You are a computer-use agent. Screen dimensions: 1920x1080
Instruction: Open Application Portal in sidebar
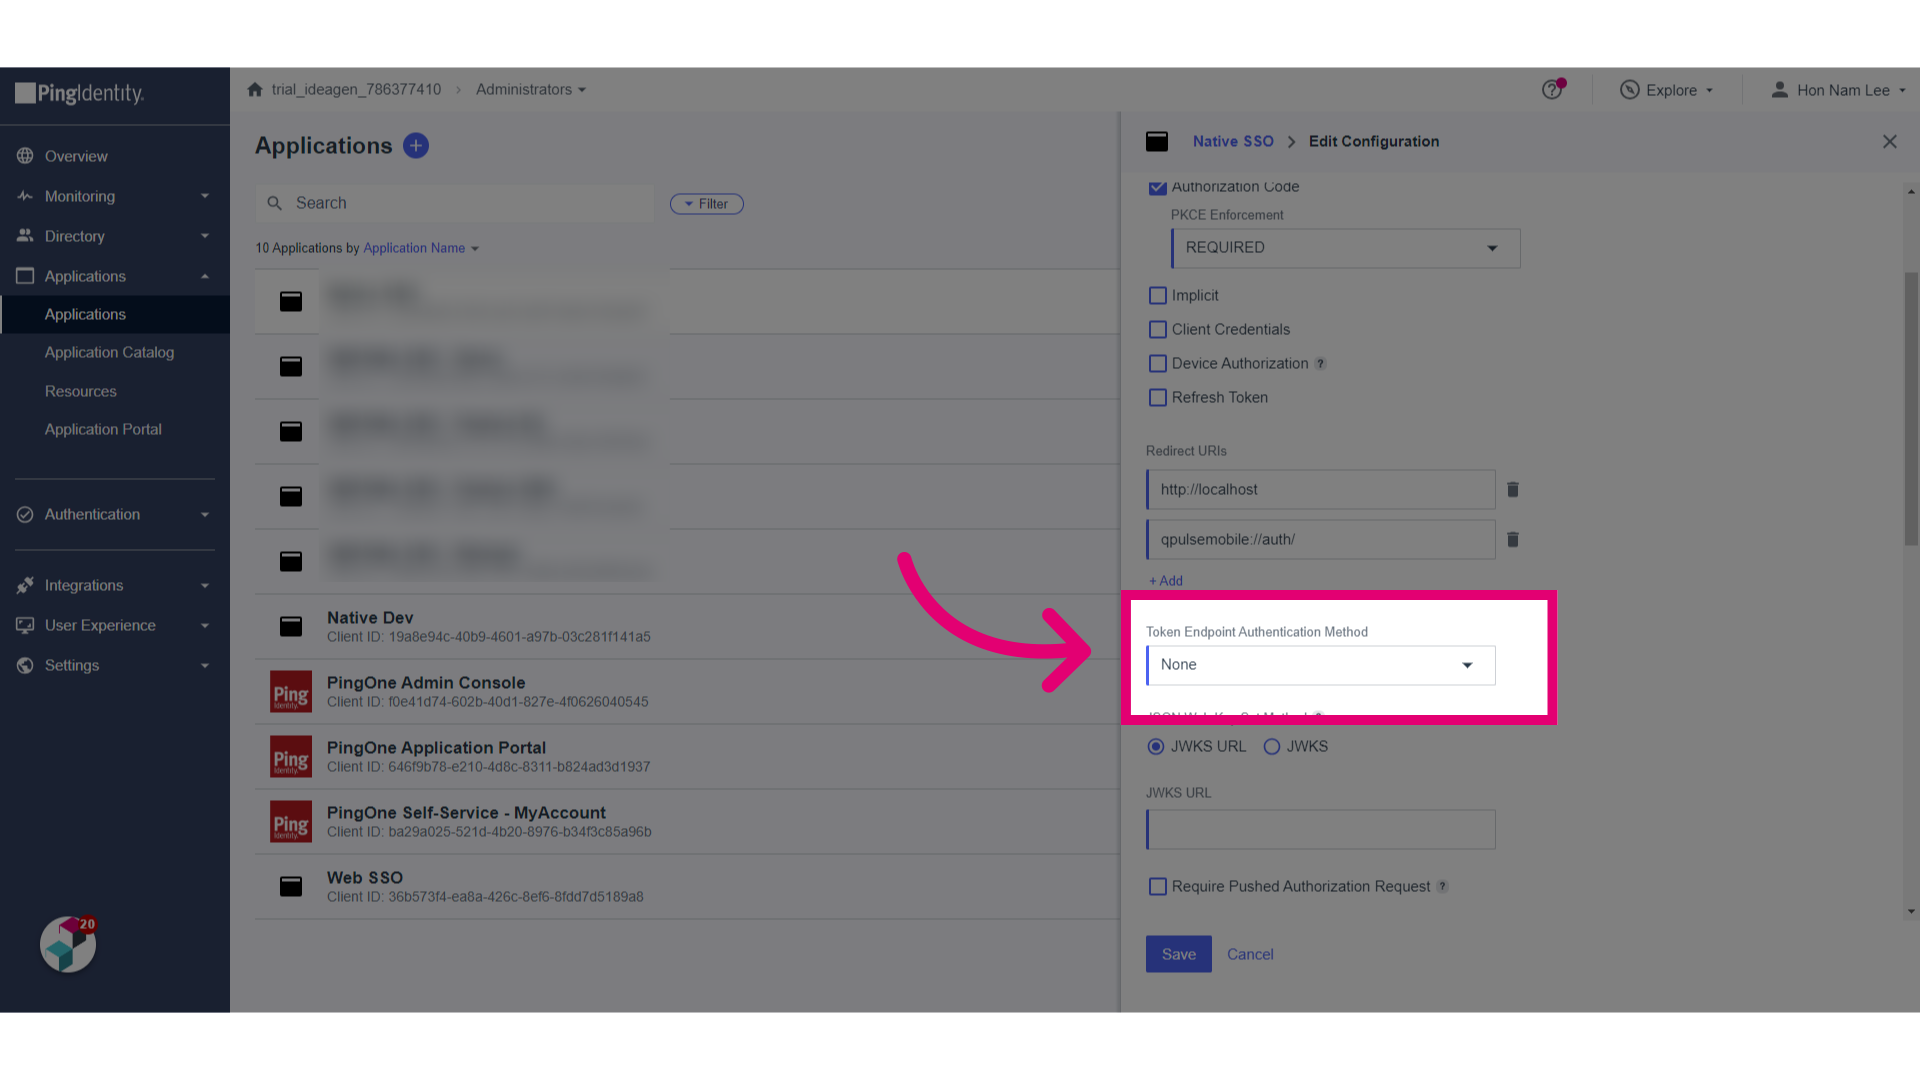tap(103, 429)
